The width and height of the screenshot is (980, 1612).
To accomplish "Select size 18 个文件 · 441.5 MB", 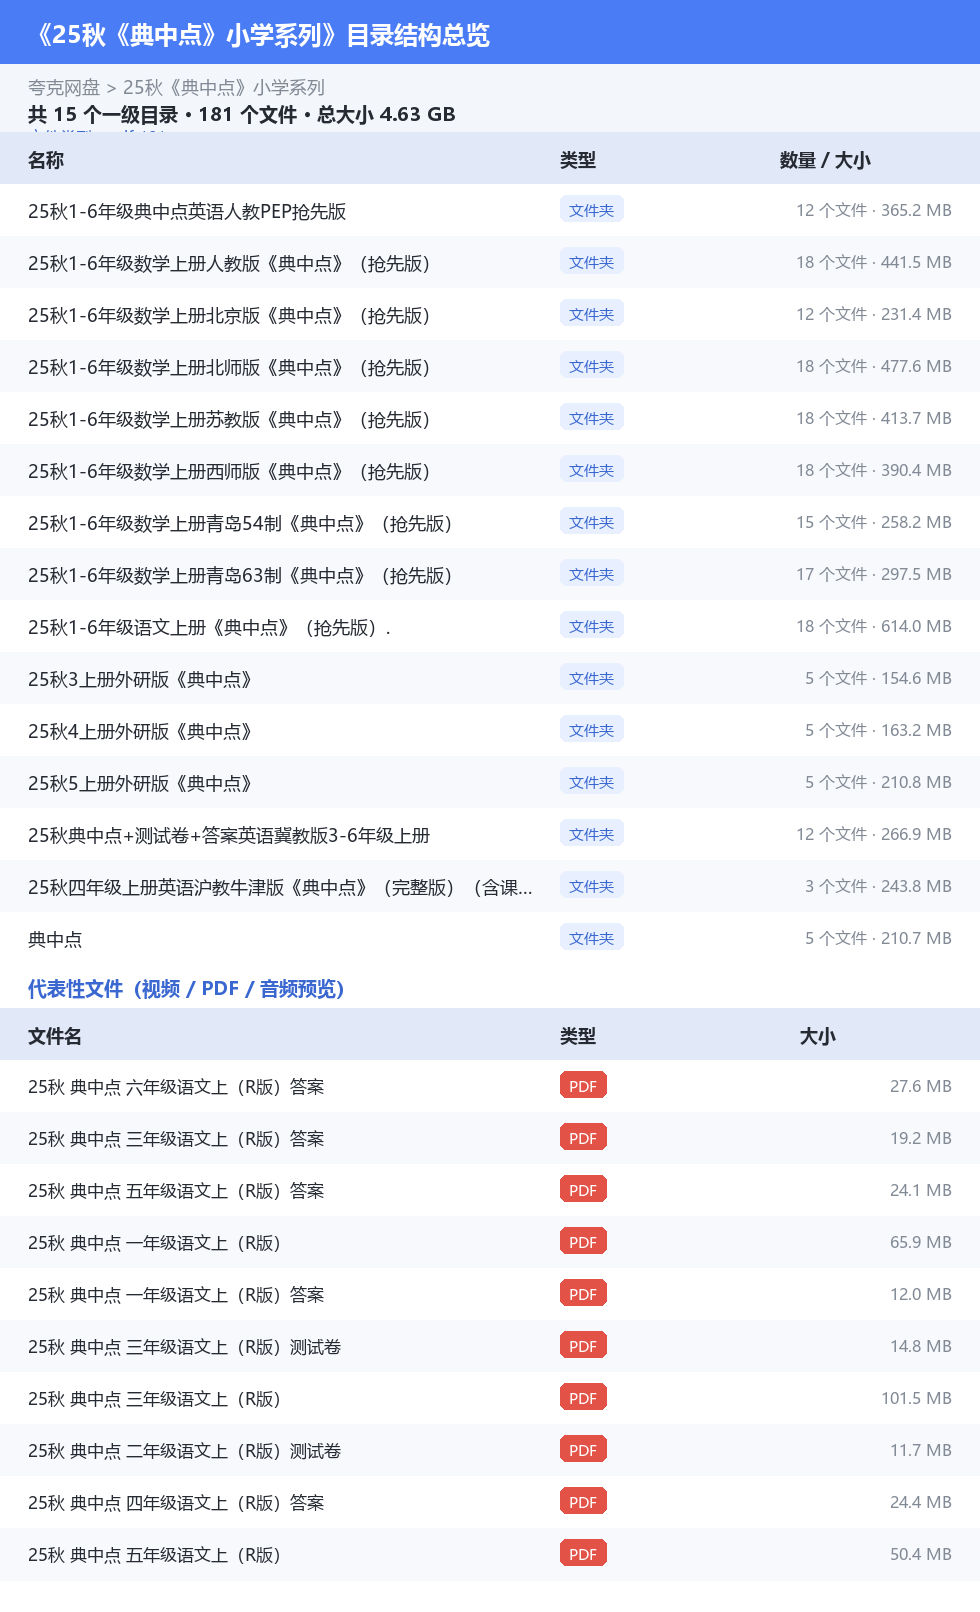I will click(873, 262).
